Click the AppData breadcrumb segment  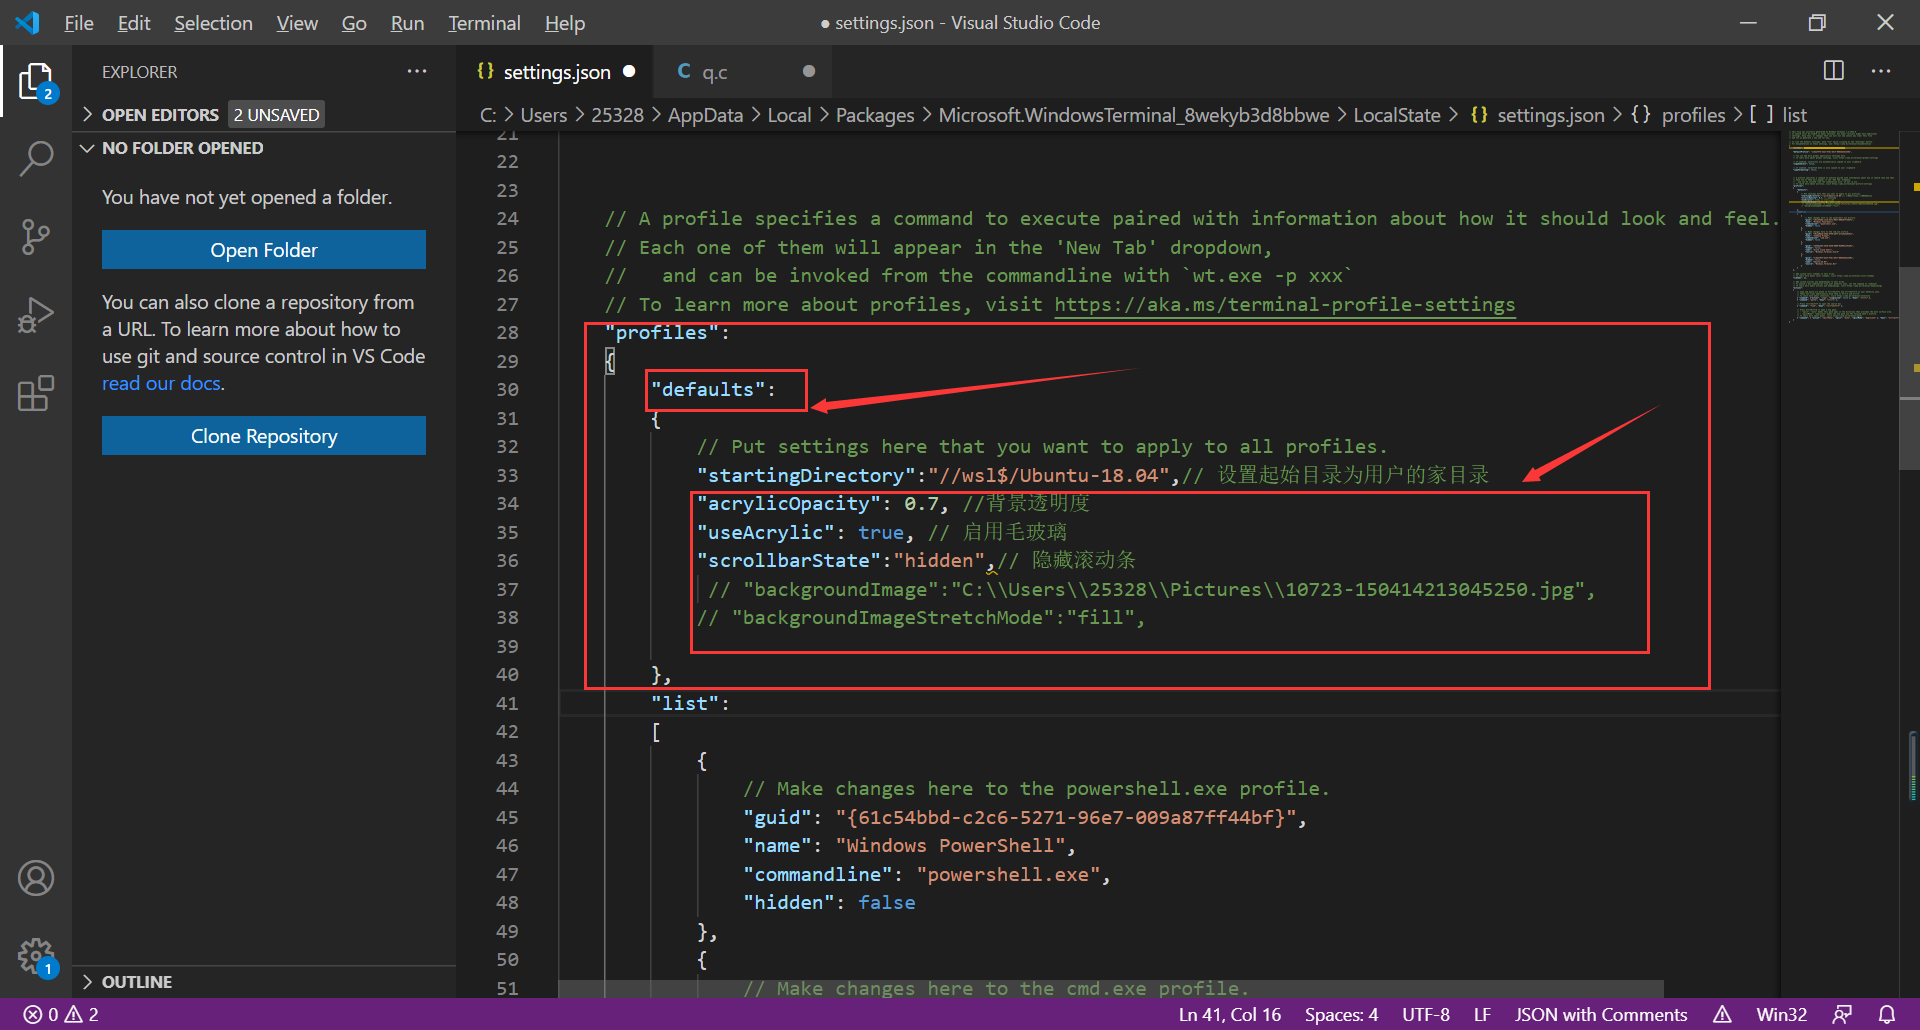click(x=705, y=115)
